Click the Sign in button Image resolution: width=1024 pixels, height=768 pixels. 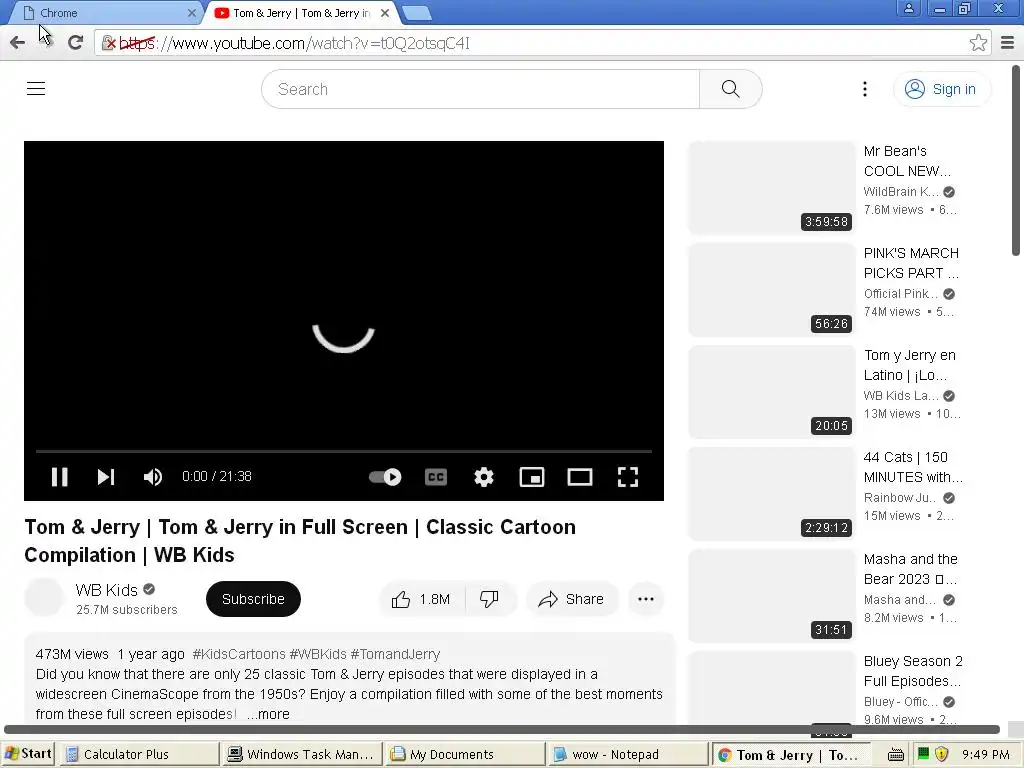pyautogui.click(x=941, y=89)
